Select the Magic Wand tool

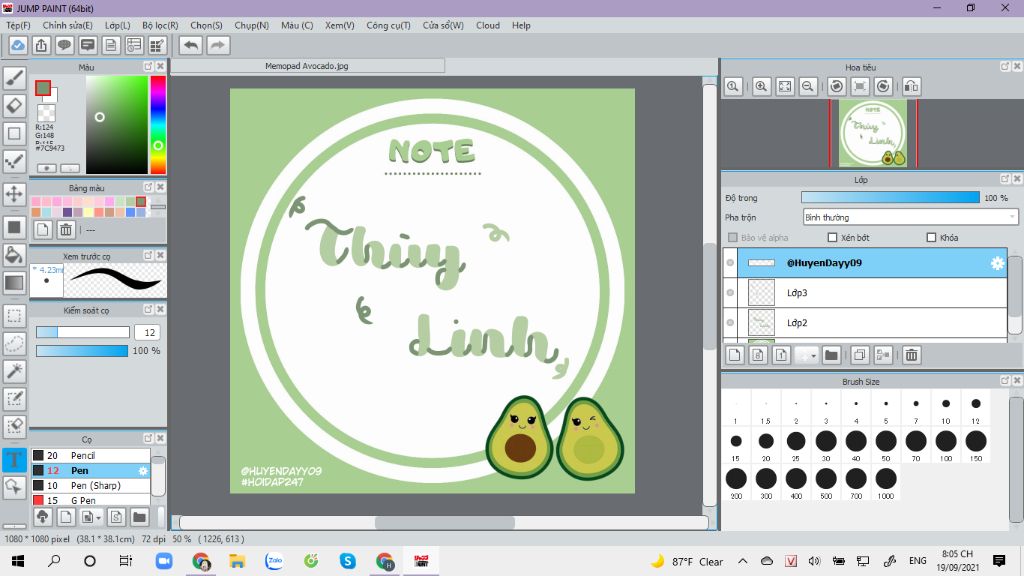coord(14,371)
